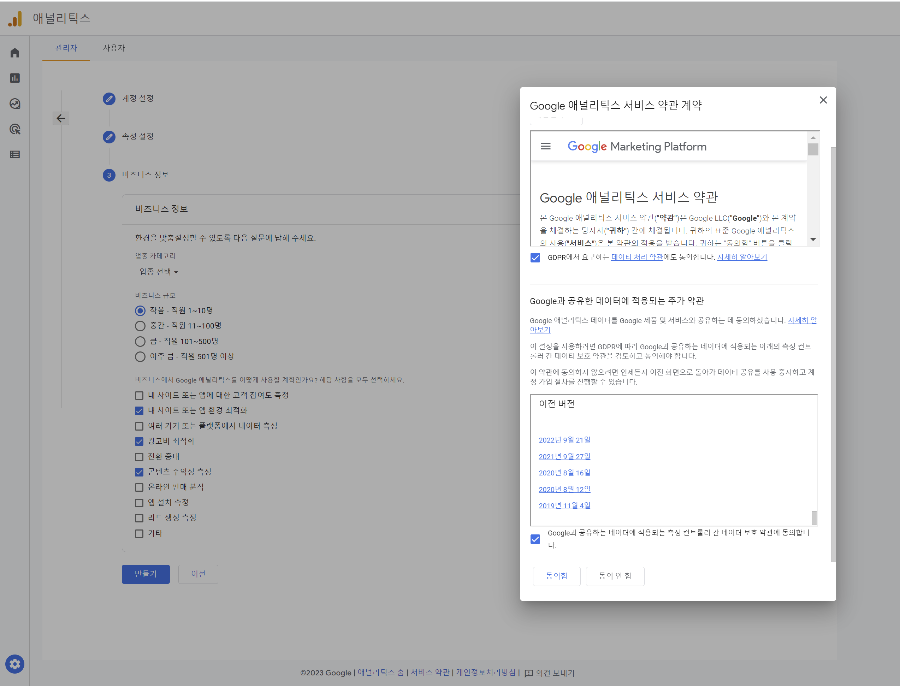Switch to the 관리자 tab

tap(66, 48)
